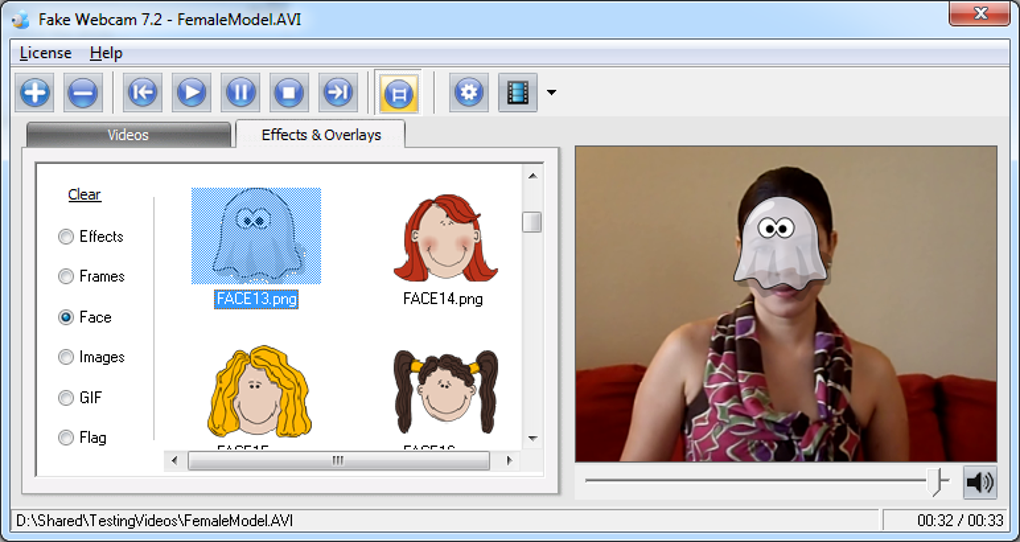Select the Face radio button
The width and height of the screenshot is (1020, 542).
pyautogui.click(x=66, y=317)
